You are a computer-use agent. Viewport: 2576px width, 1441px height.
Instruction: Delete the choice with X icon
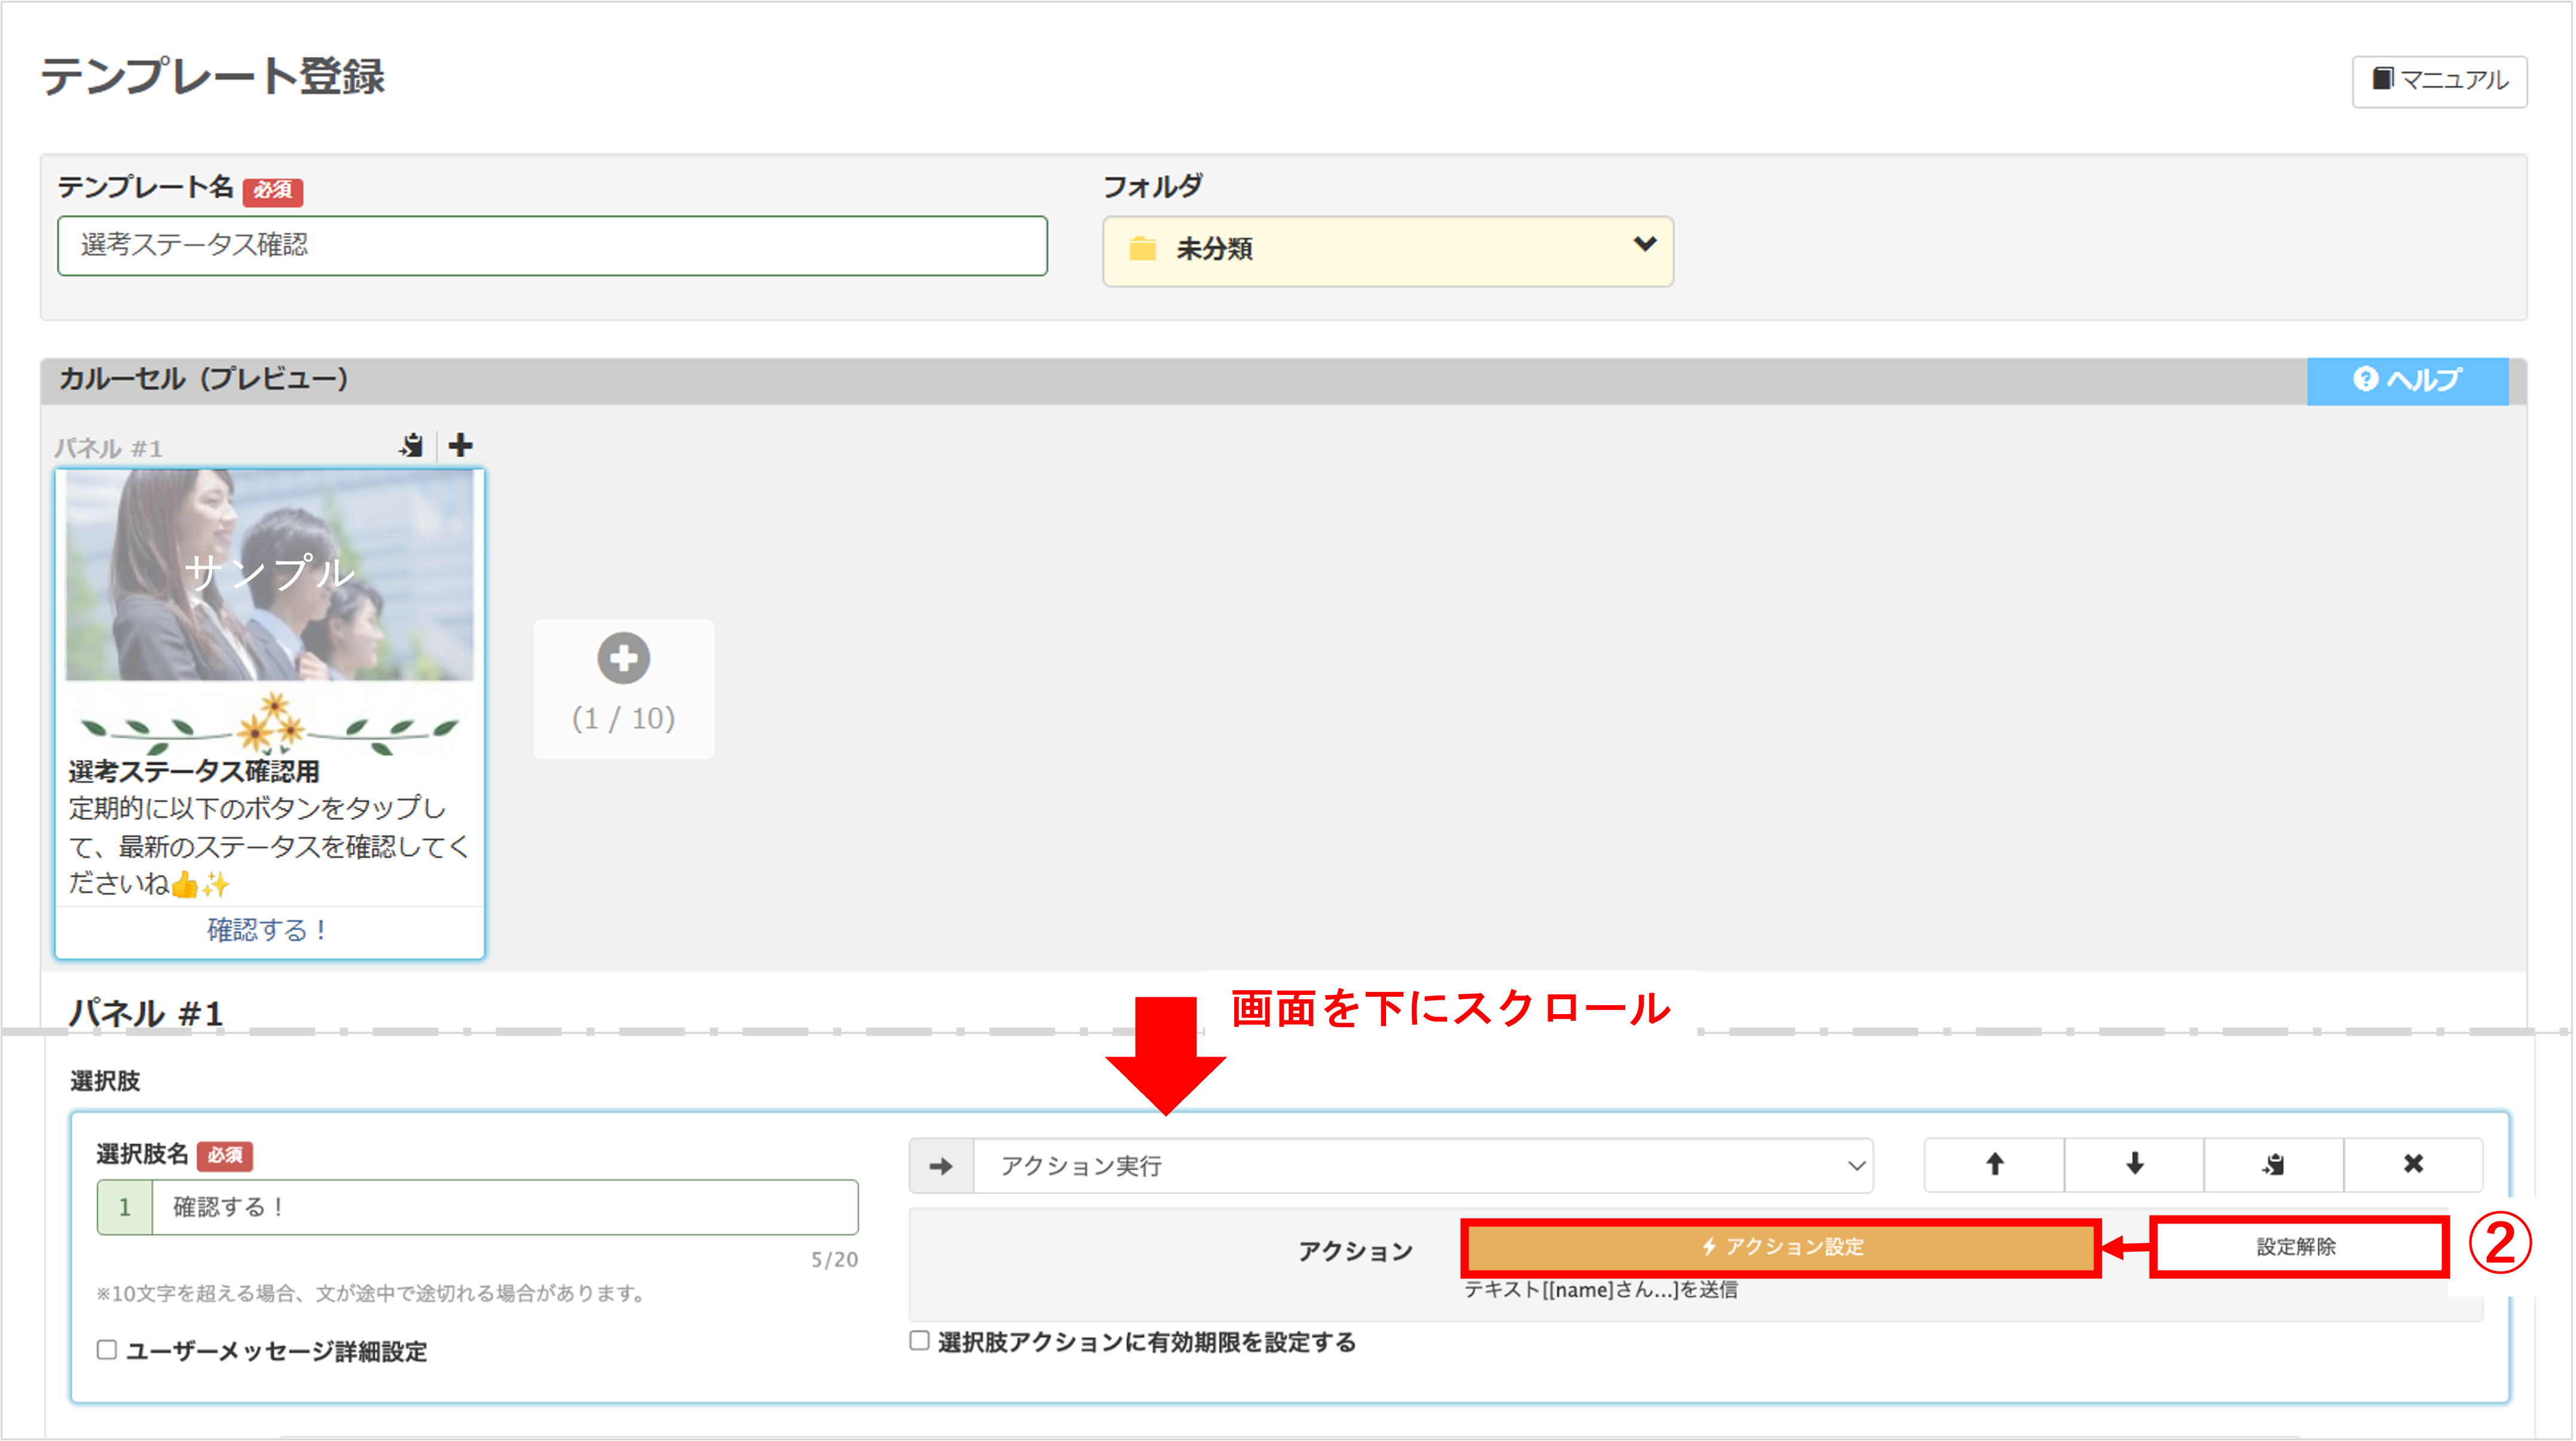pos(2413,1164)
